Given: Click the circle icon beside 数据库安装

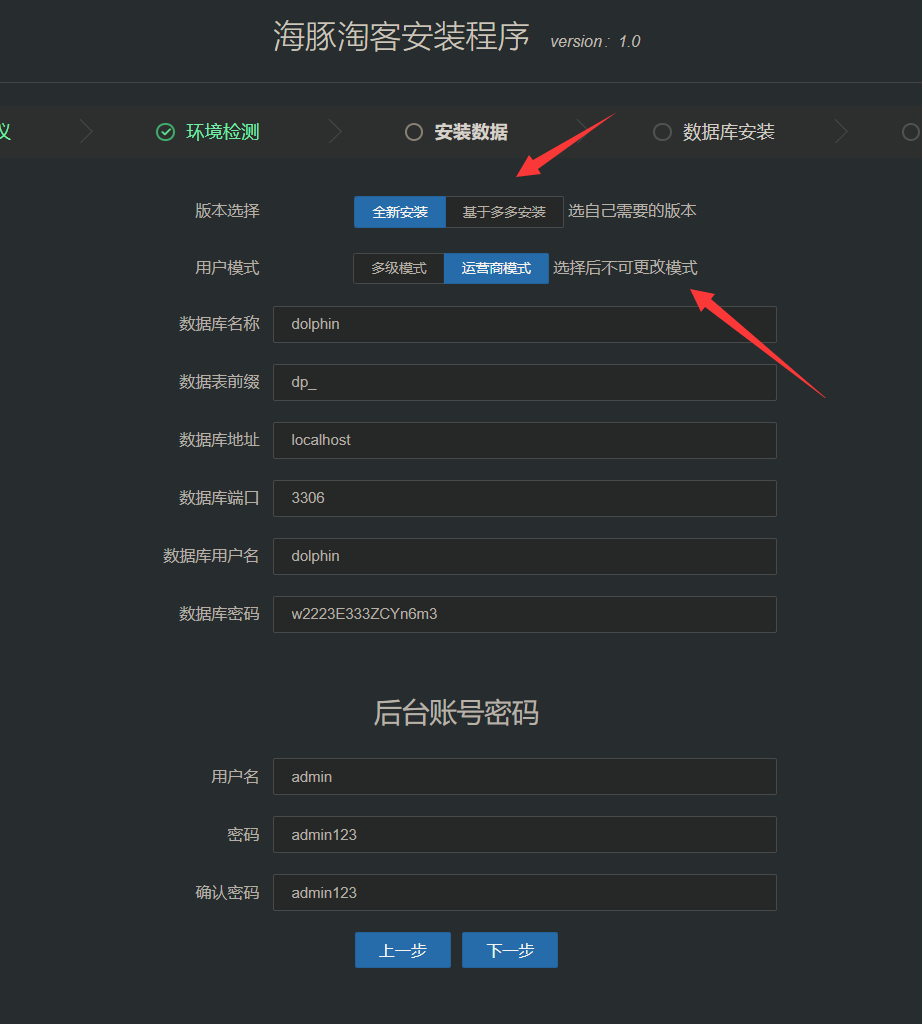Looking at the screenshot, I should point(662,132).
